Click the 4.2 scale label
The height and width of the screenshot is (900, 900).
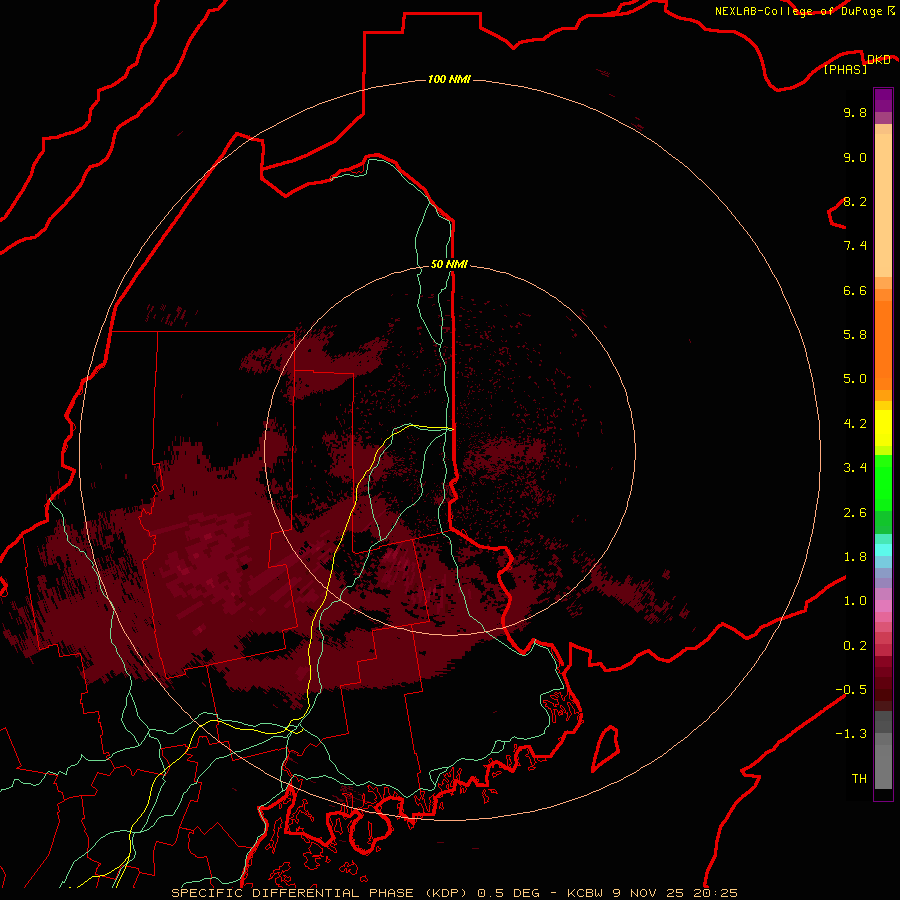855,423
